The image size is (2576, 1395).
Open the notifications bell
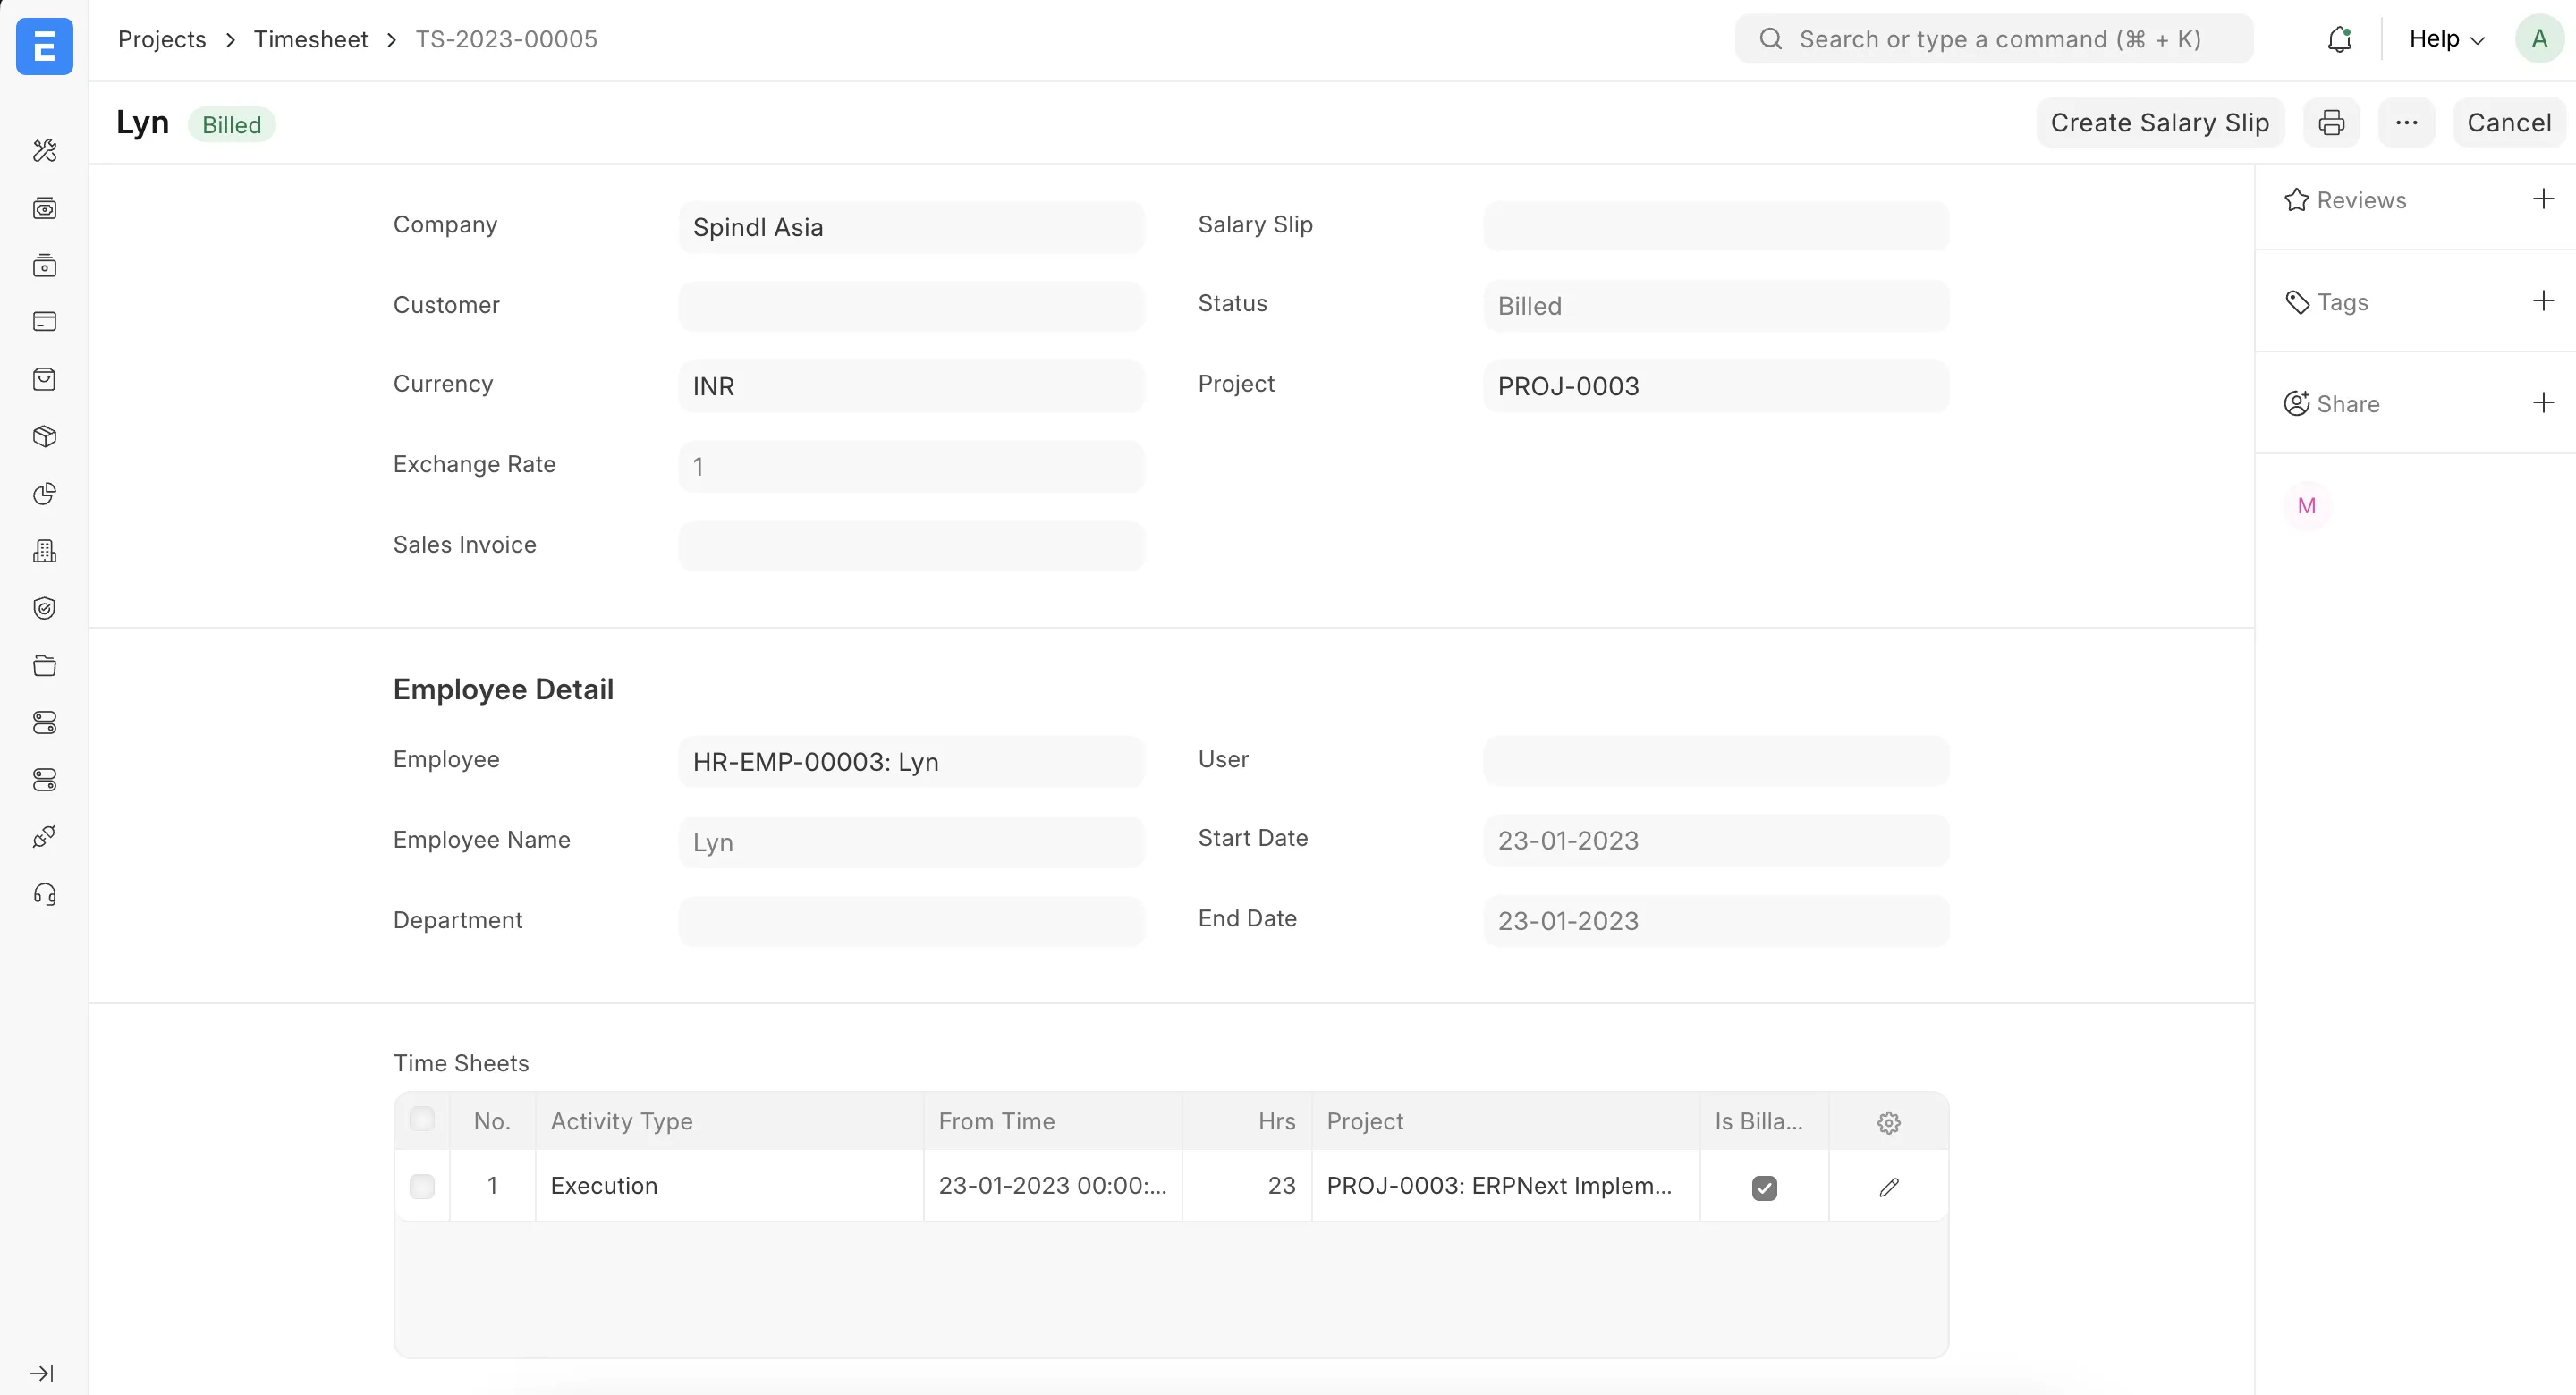(x=2339, y=39)
